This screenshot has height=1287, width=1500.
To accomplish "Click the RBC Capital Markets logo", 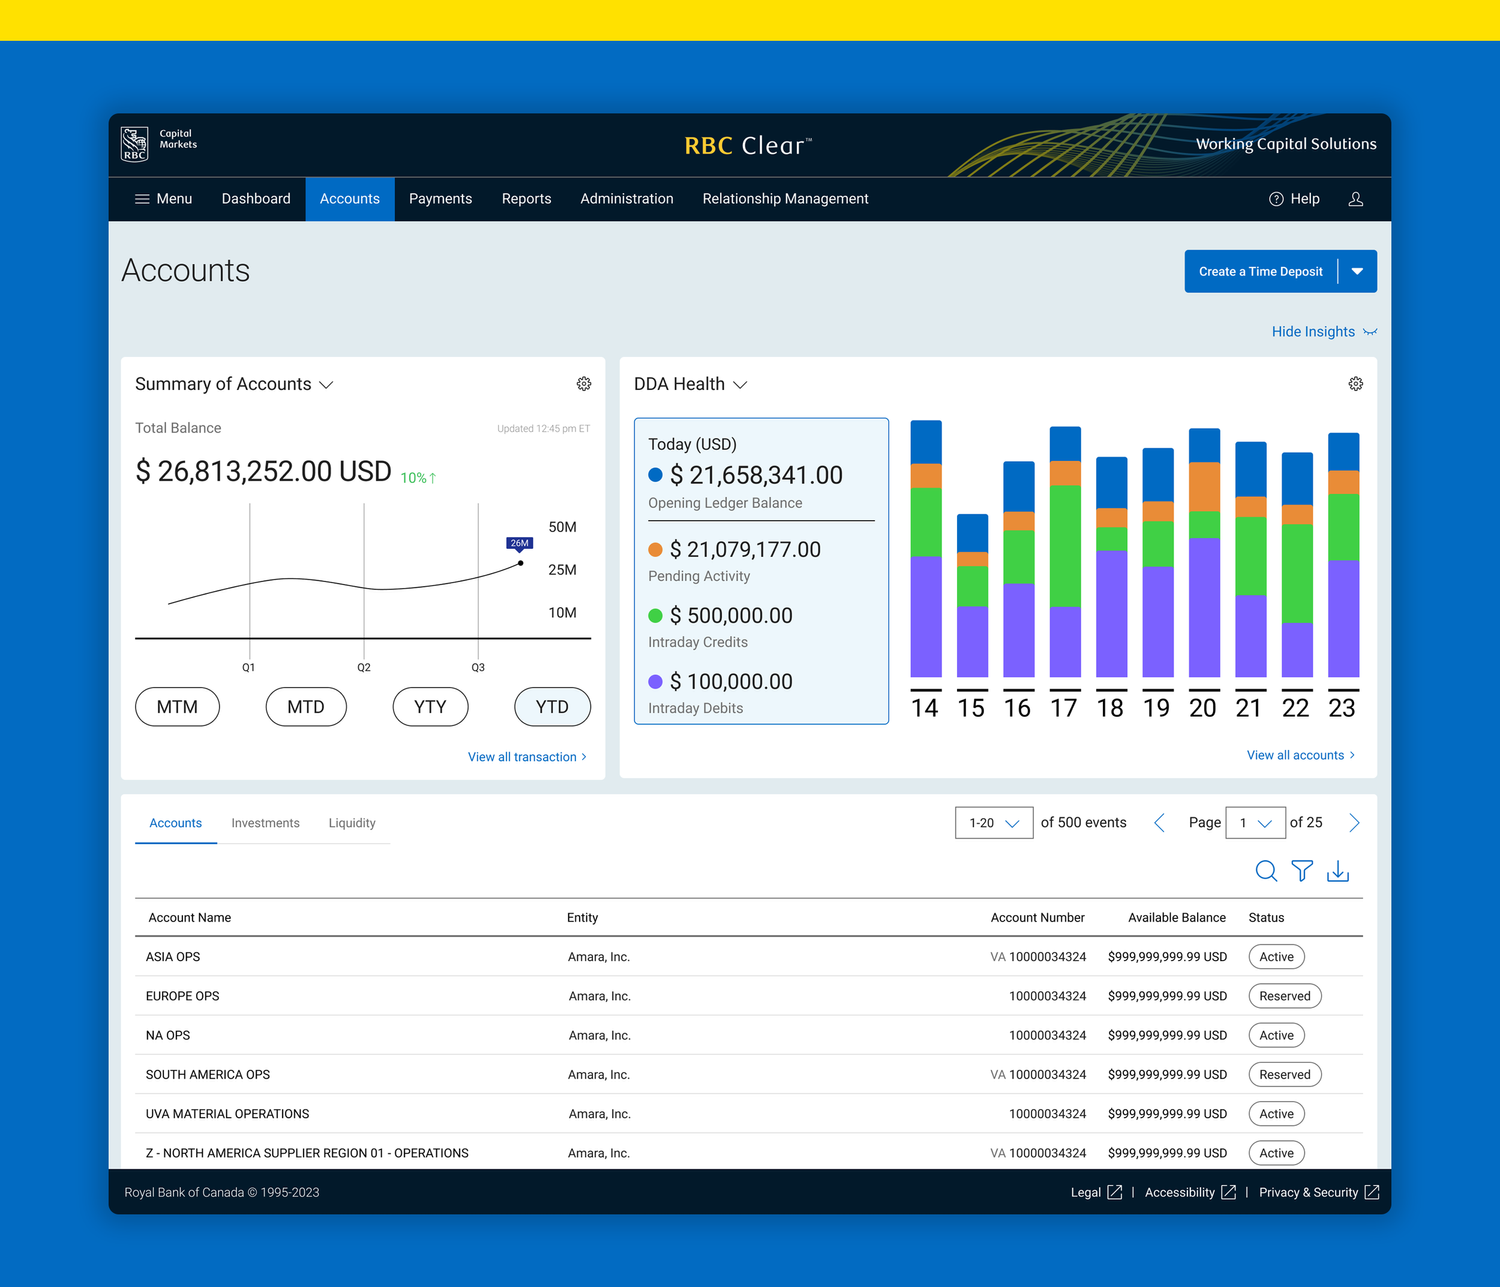I will pos(158,144).
